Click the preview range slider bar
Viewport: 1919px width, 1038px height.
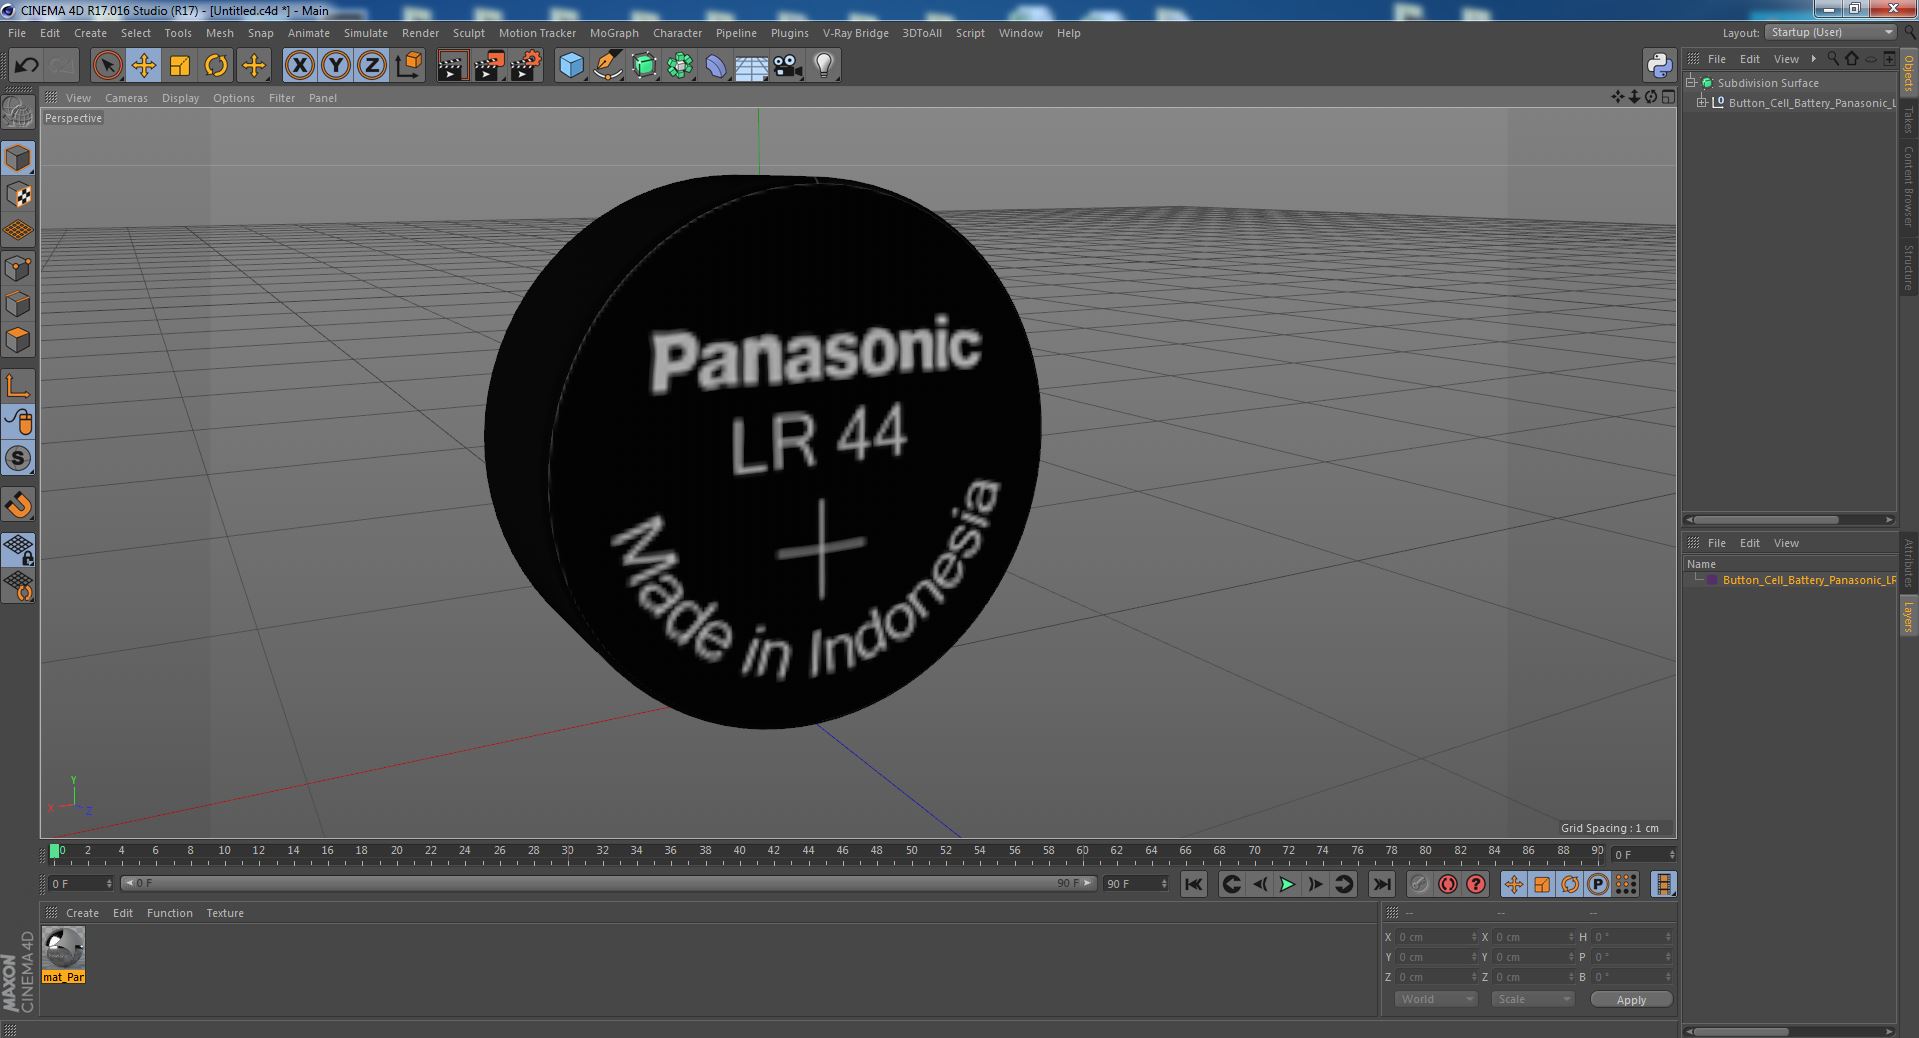pyautogui.click(x=608, y=883)
